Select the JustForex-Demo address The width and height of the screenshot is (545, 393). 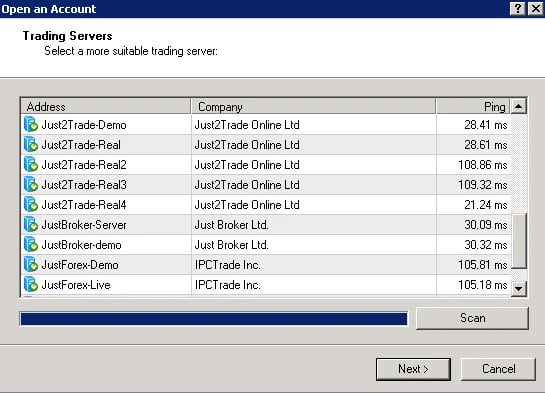pyautogui.click(x=80, y=265)
